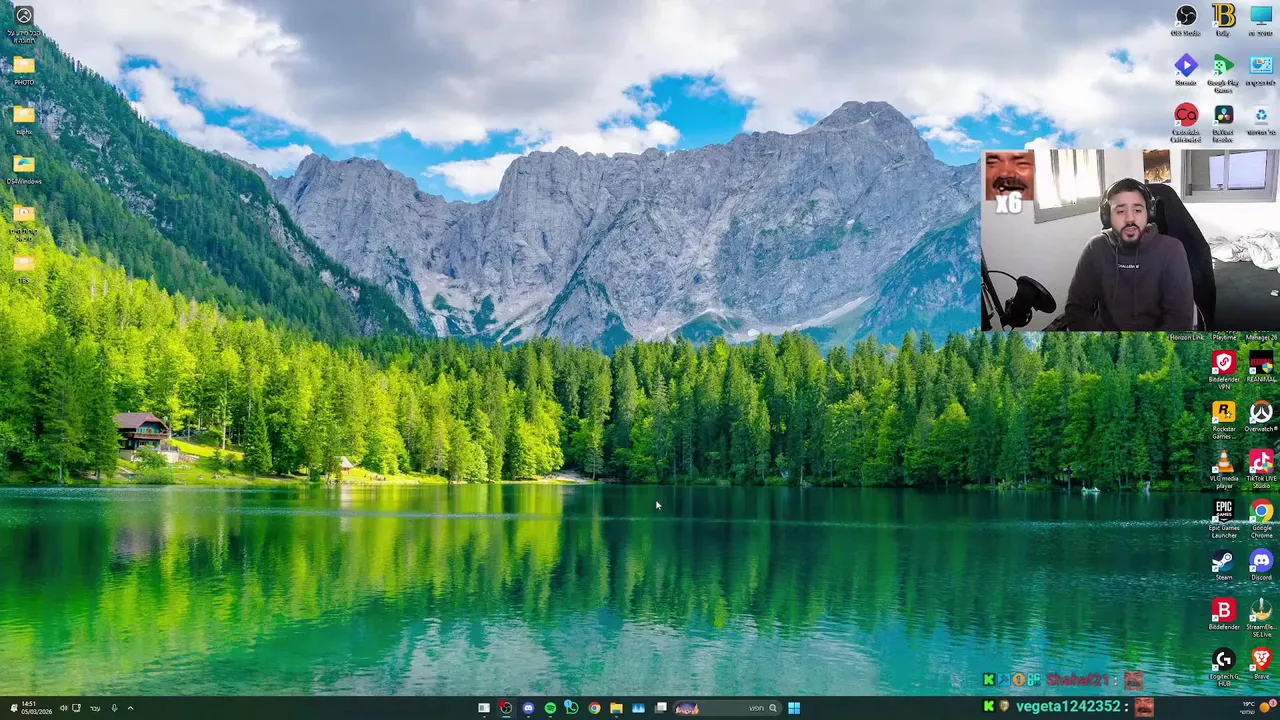
Task: Open Spotify from the taskbar
Action: [550, 708]
